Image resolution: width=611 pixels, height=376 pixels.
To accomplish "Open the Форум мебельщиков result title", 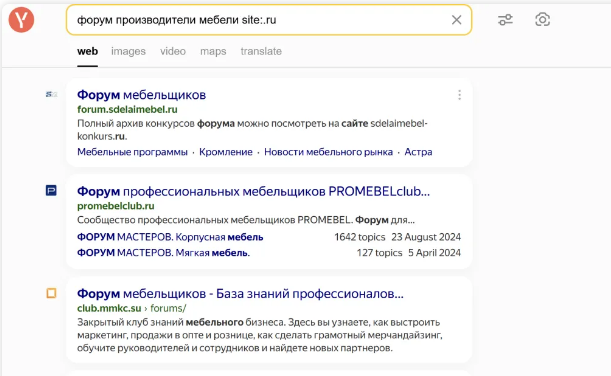I will pos(141,95).
